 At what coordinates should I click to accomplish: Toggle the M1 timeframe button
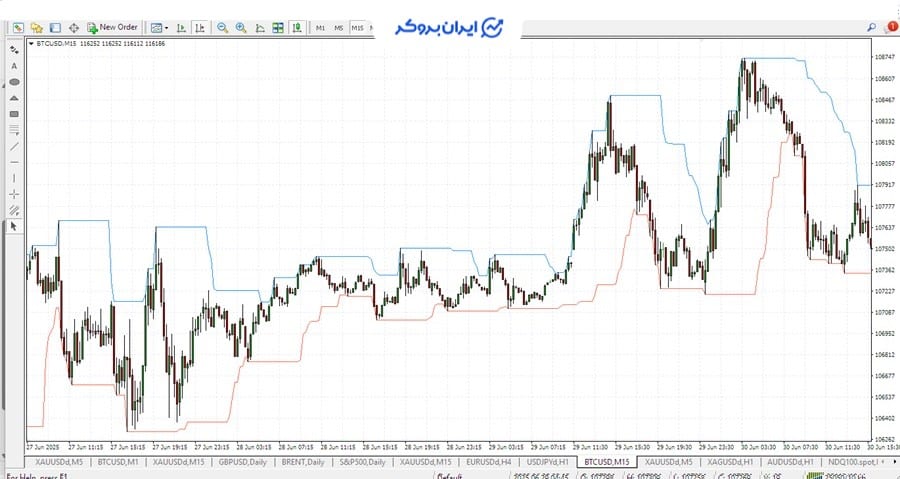321,28
